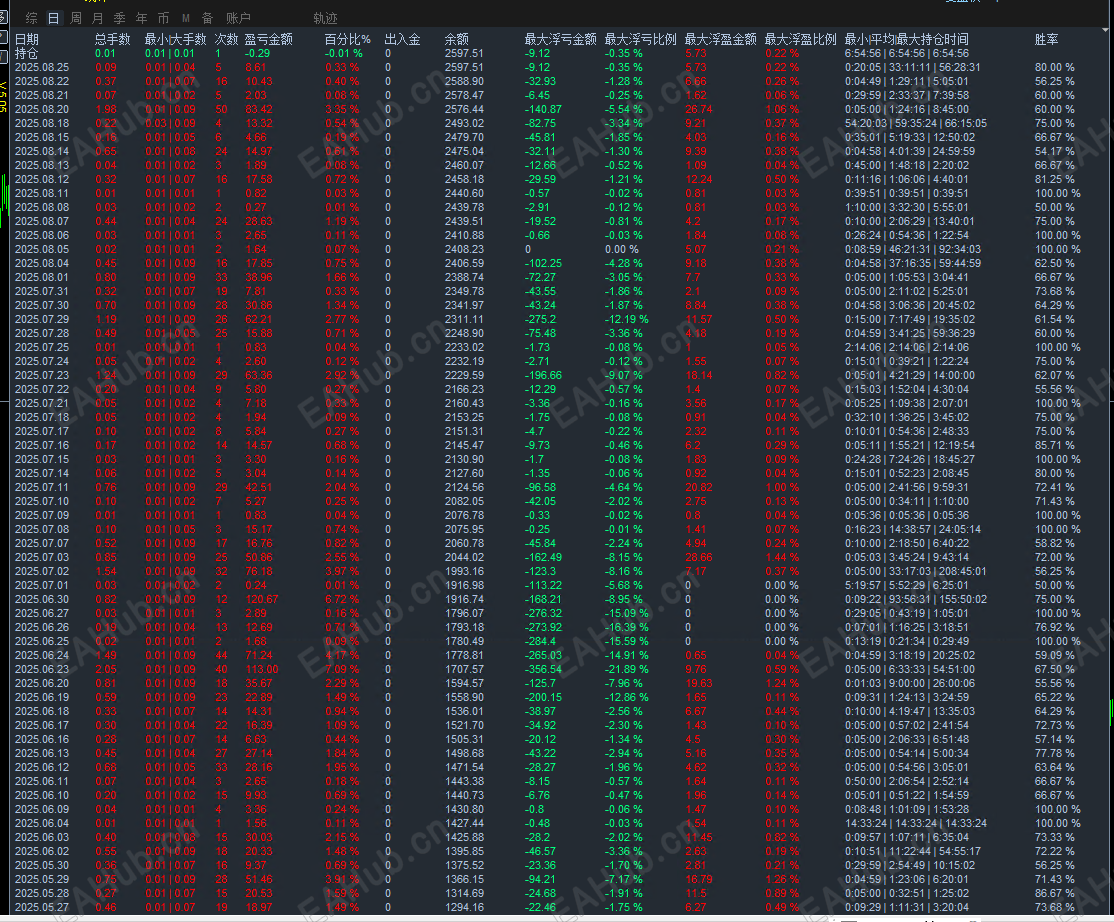Click holding time 54:20:03 | 59:35:24 | 66:15:05
1114x922 pixels.
tap(916, 124)
